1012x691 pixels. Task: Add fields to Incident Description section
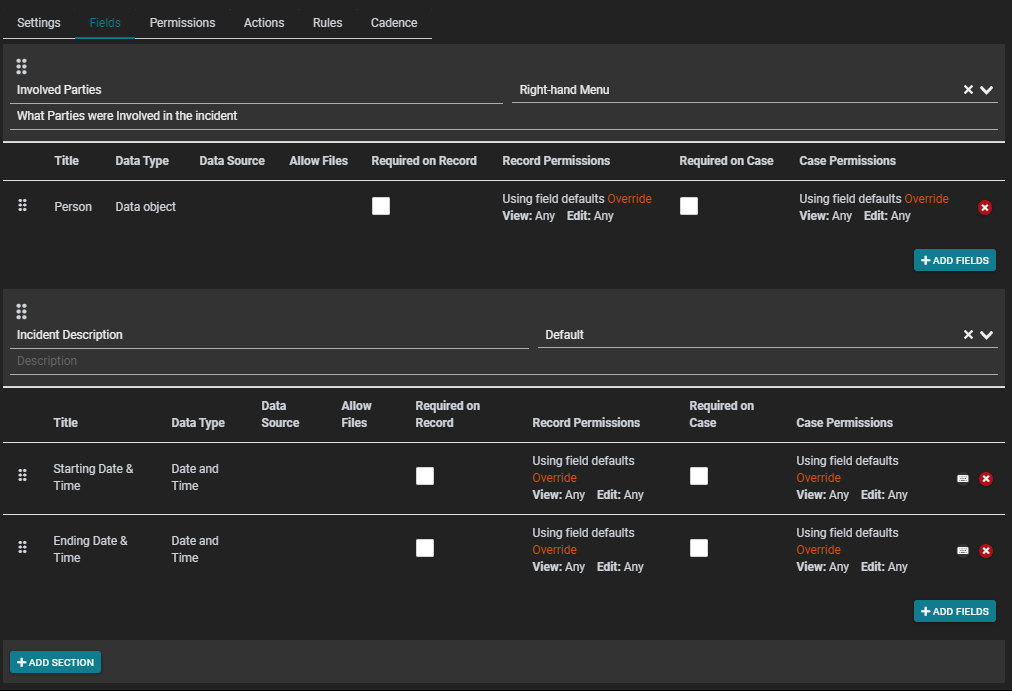(x=955, y=611)
